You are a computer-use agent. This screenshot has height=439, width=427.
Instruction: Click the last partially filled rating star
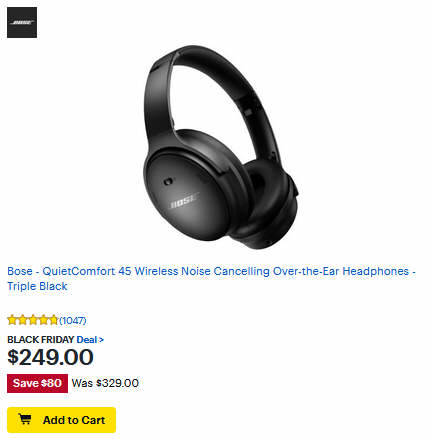point(53,320)
